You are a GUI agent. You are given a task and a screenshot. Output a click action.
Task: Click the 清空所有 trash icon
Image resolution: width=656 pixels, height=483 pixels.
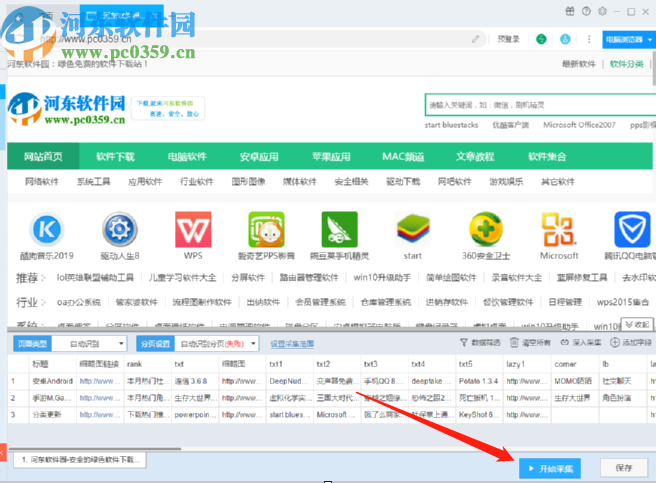point(514,342)
